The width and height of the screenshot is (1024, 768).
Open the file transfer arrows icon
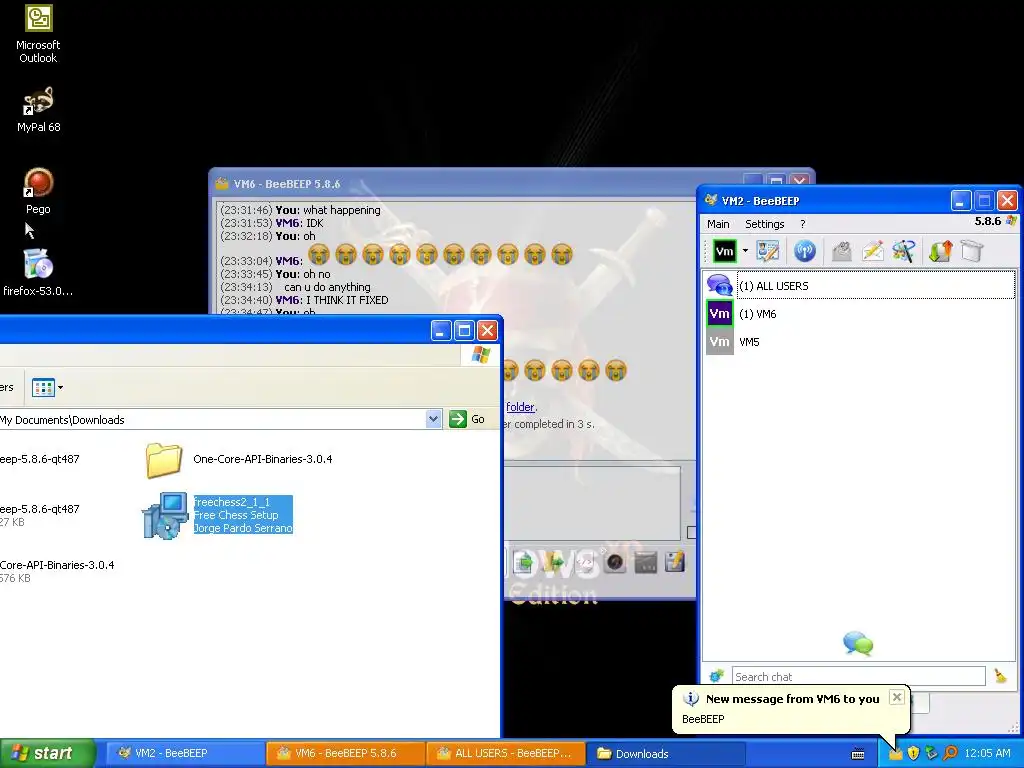tap(940, 251)
